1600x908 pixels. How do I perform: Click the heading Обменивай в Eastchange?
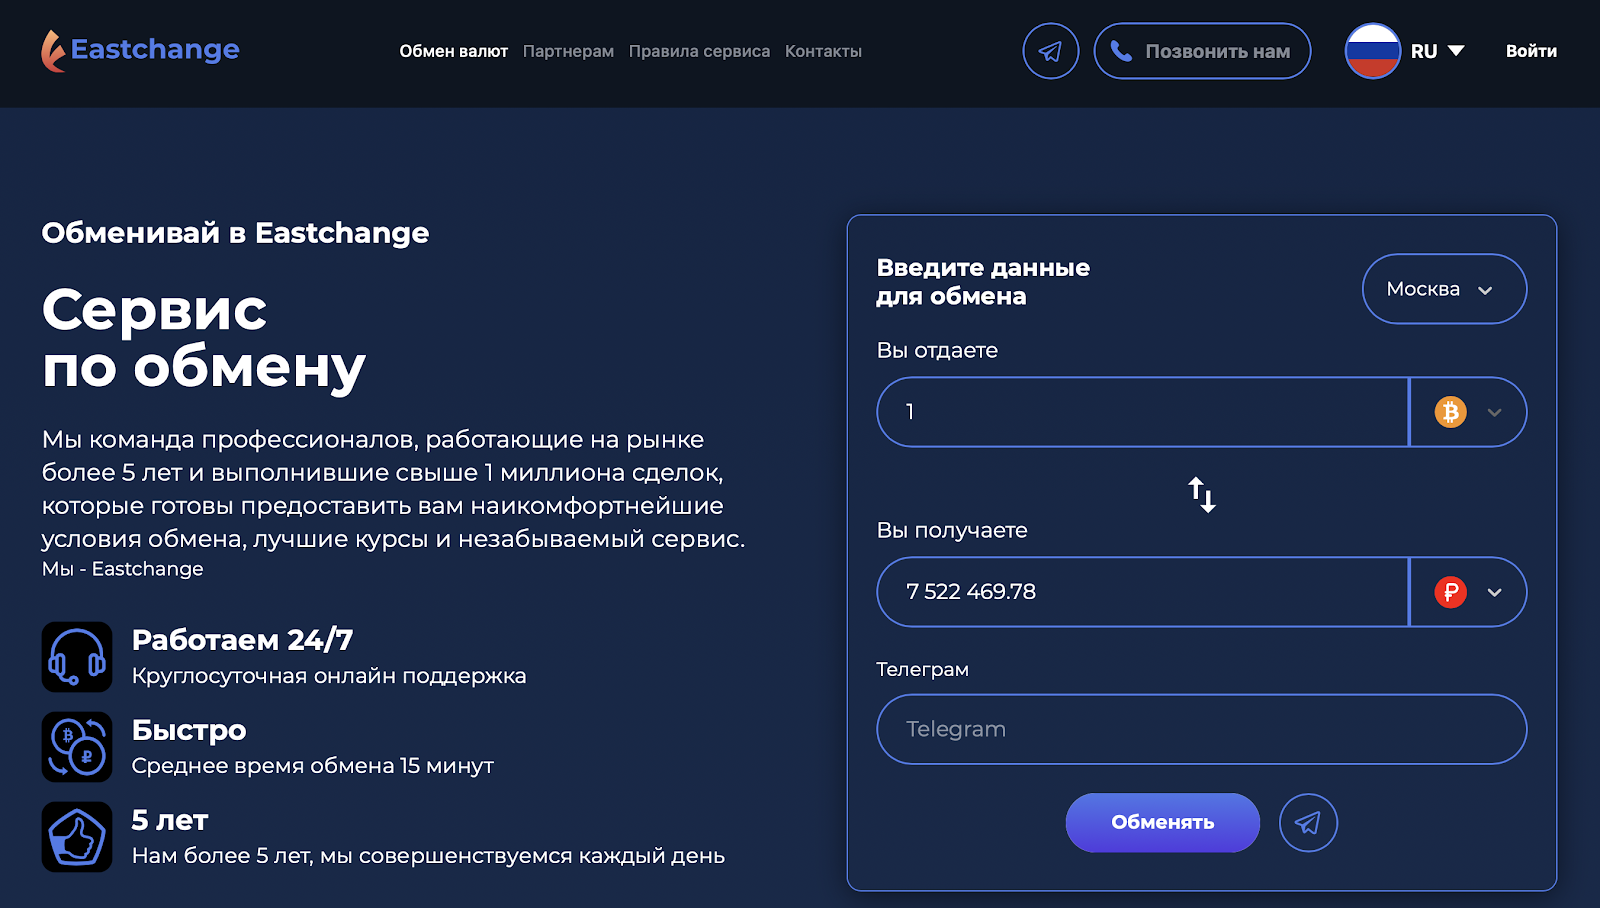point(235,233)
